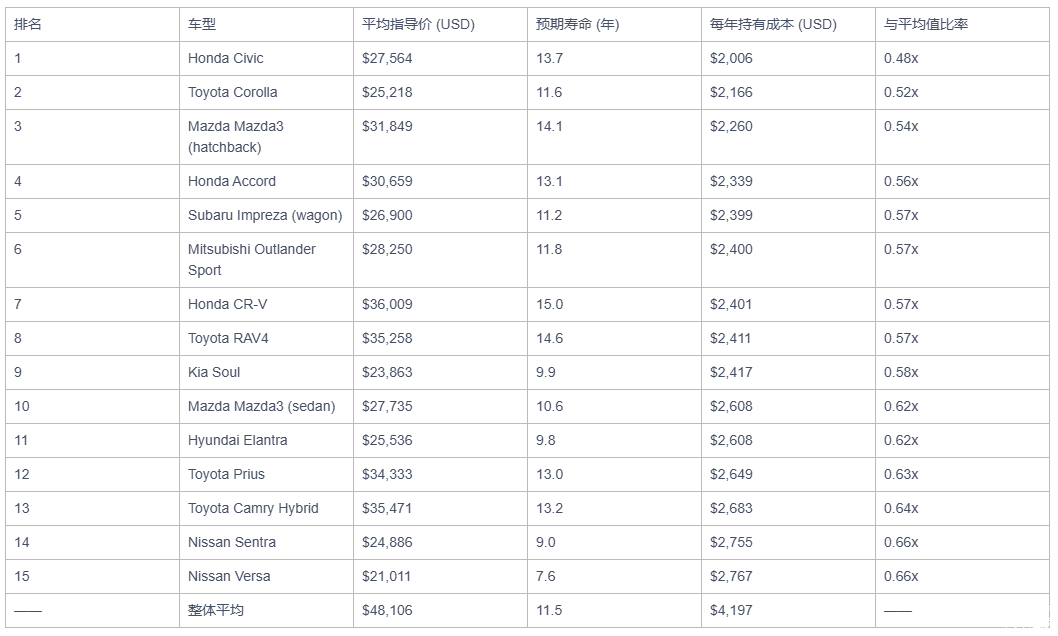
Task: Select the Subaru Impreza (wagon) cell
Action: click(x=265, y=215)
